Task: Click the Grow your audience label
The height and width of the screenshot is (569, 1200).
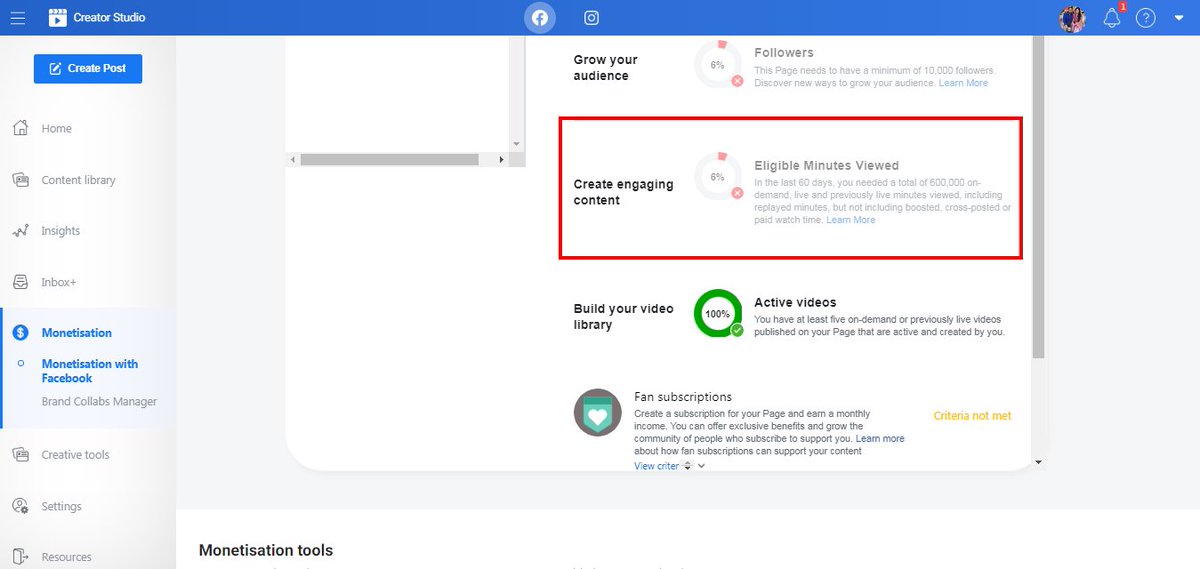Action: [x=605, y=68]
